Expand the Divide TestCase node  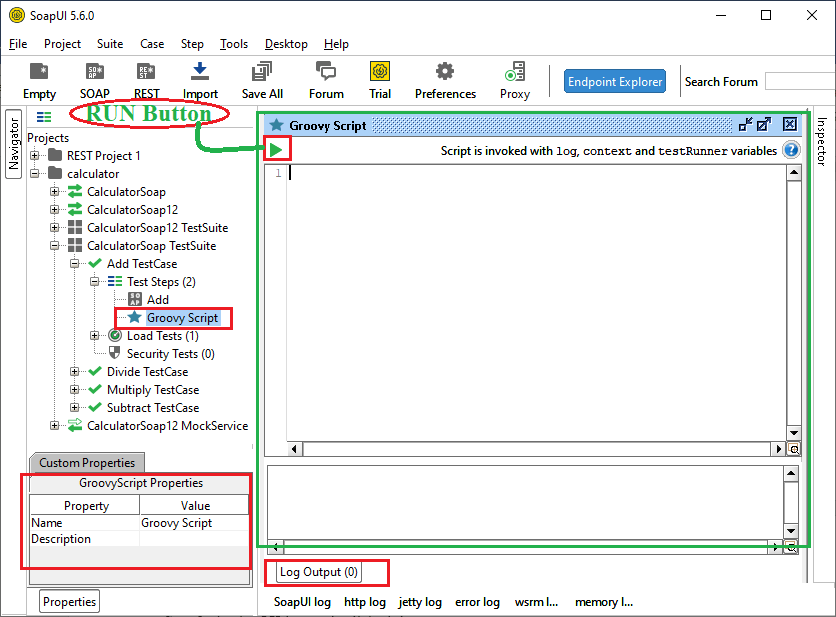(x=75, y=372)
